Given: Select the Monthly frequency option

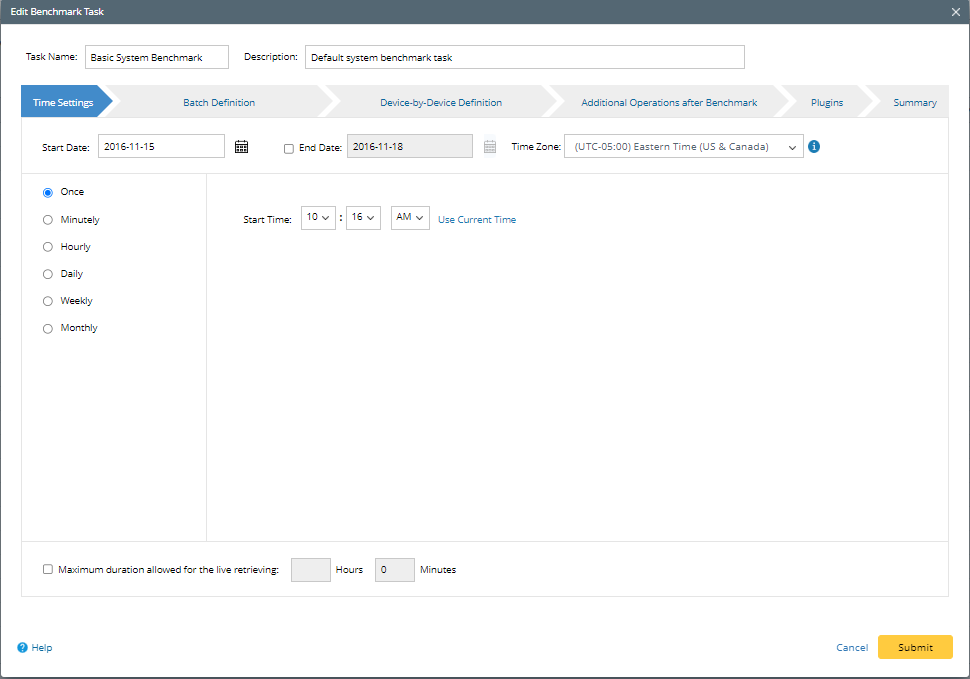Looking at the screenshot, I should tap(48, 328).
